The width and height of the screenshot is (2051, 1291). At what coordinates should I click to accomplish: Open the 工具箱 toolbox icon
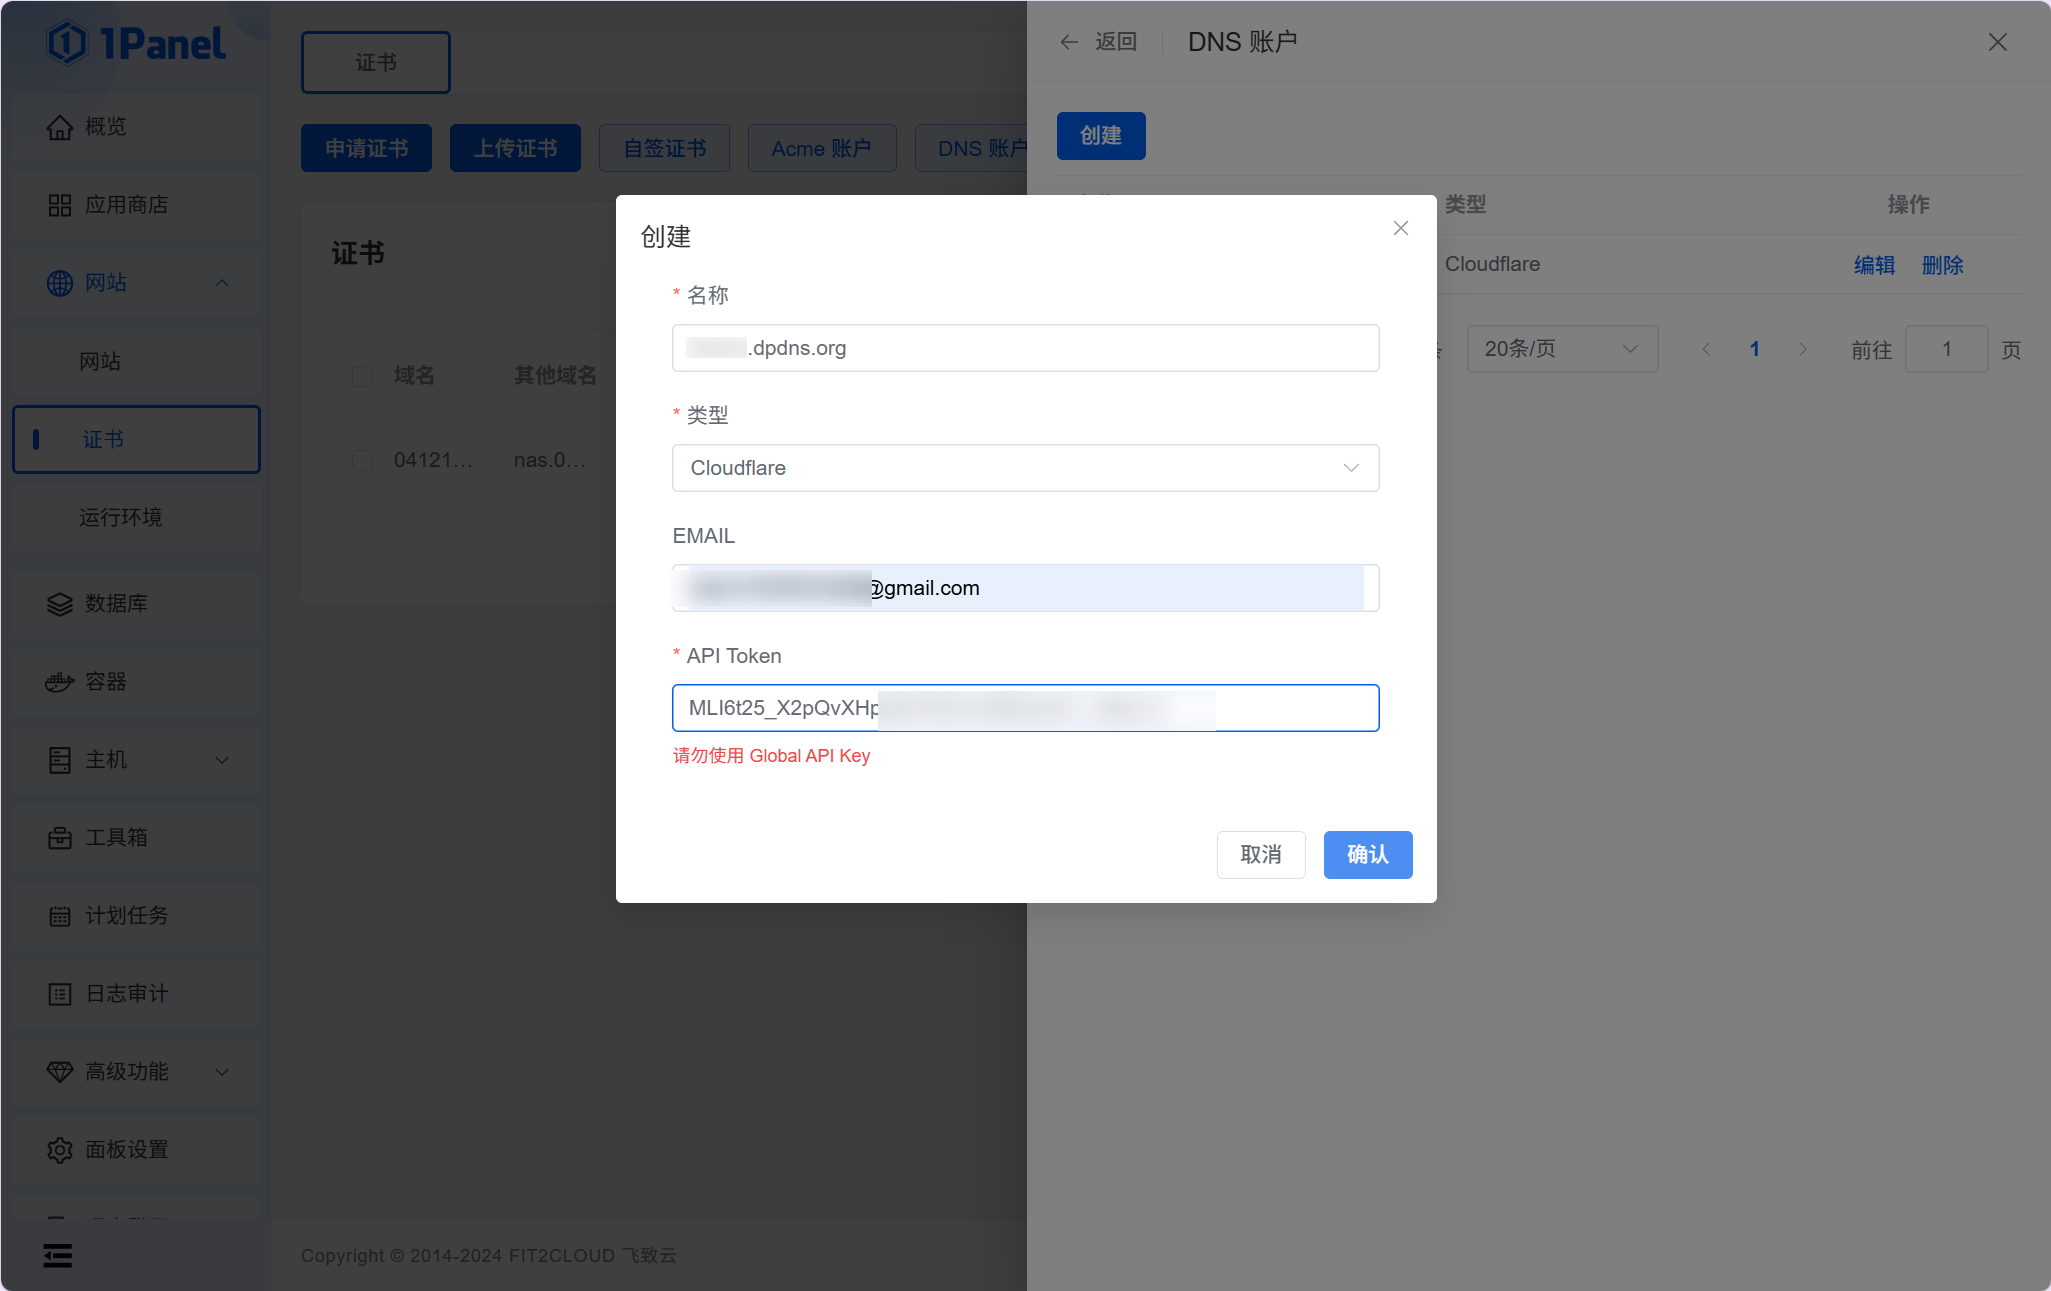[x=60, y=838]
